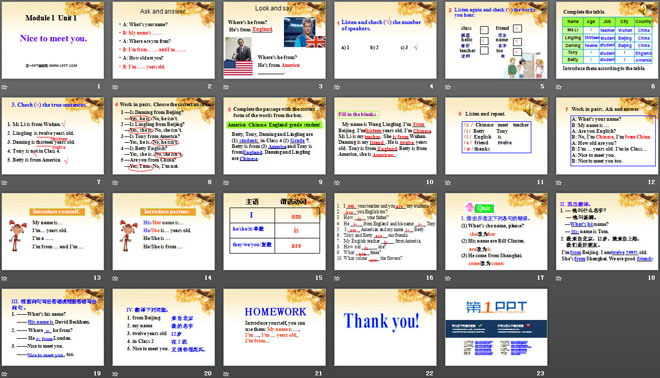
Task: Click the animation star icon under slide 6
Action: coord(559,87)
